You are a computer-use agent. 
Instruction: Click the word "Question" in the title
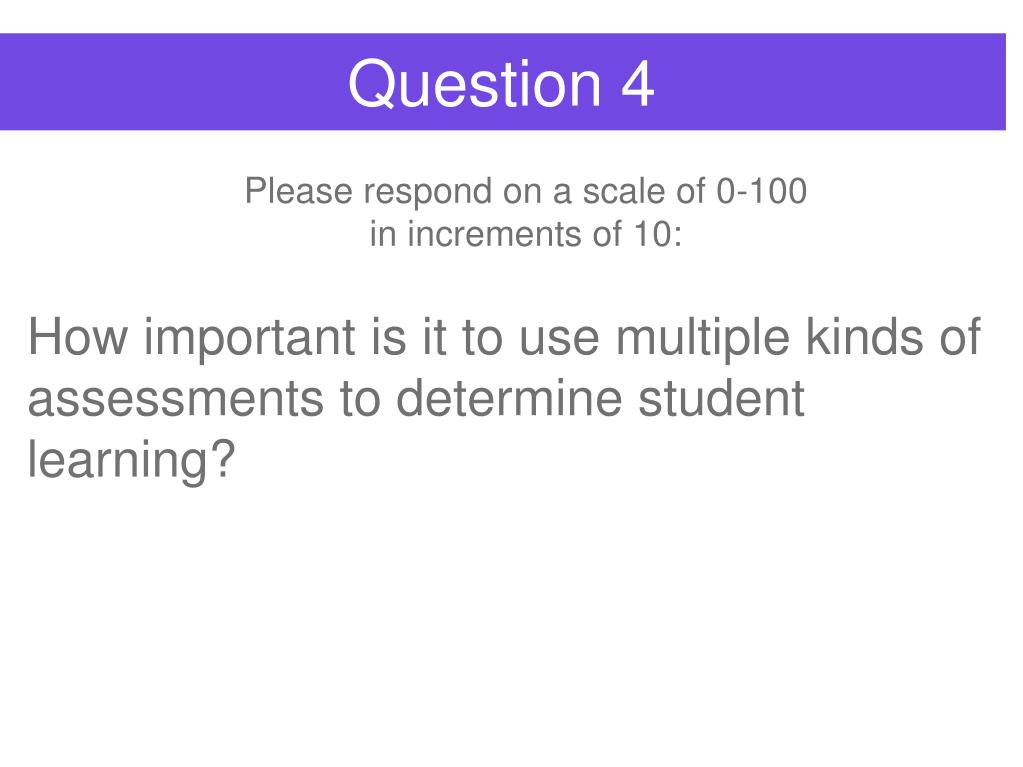point(474,85)
